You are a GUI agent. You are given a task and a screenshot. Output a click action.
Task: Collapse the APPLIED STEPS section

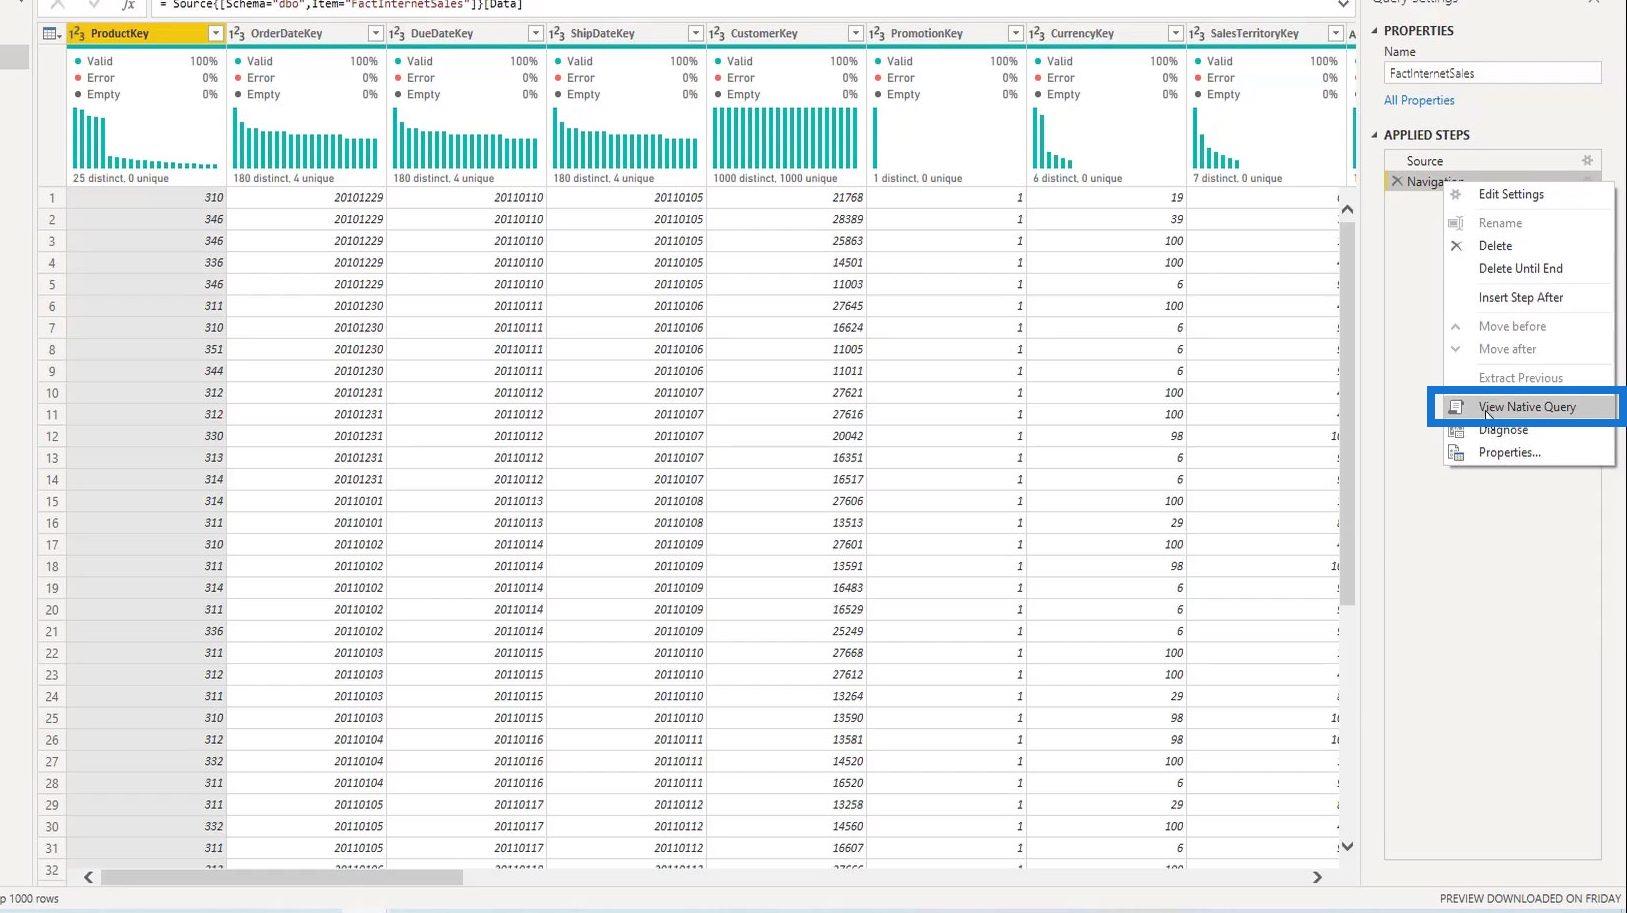[x=1374, y=135]
